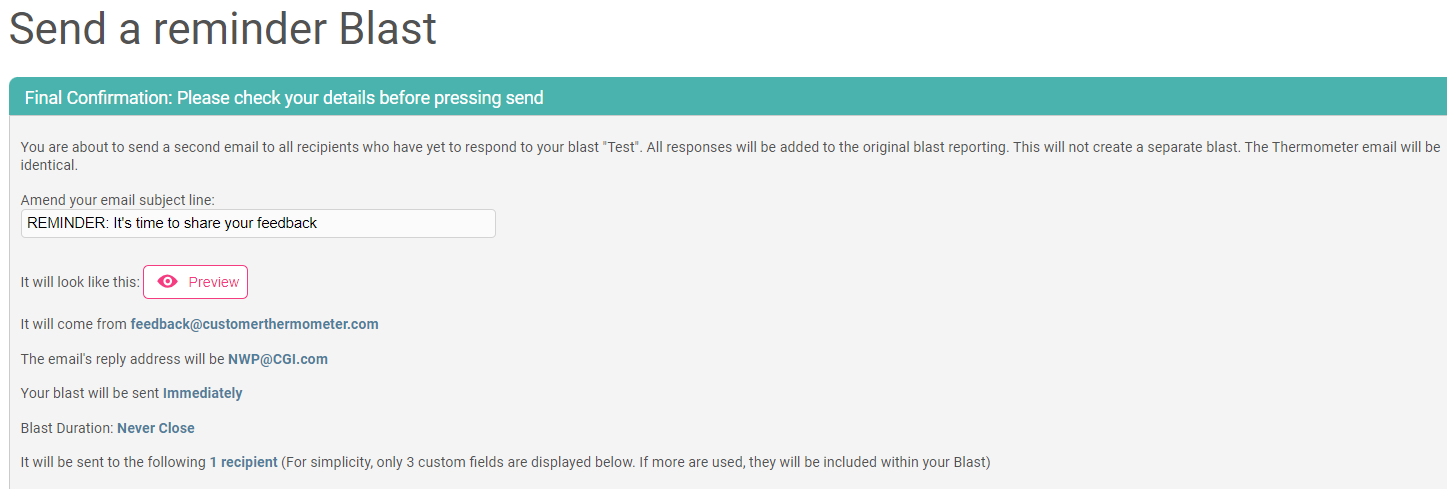Click the "Send a reminder Blast" heading

(x=223, y=29)
